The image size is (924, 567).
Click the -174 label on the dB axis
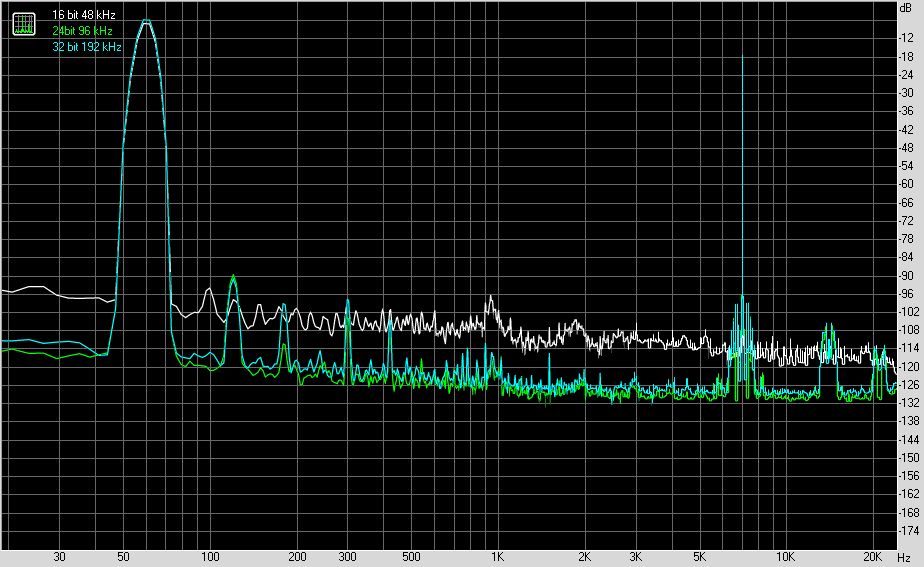(x=906, y=530)
